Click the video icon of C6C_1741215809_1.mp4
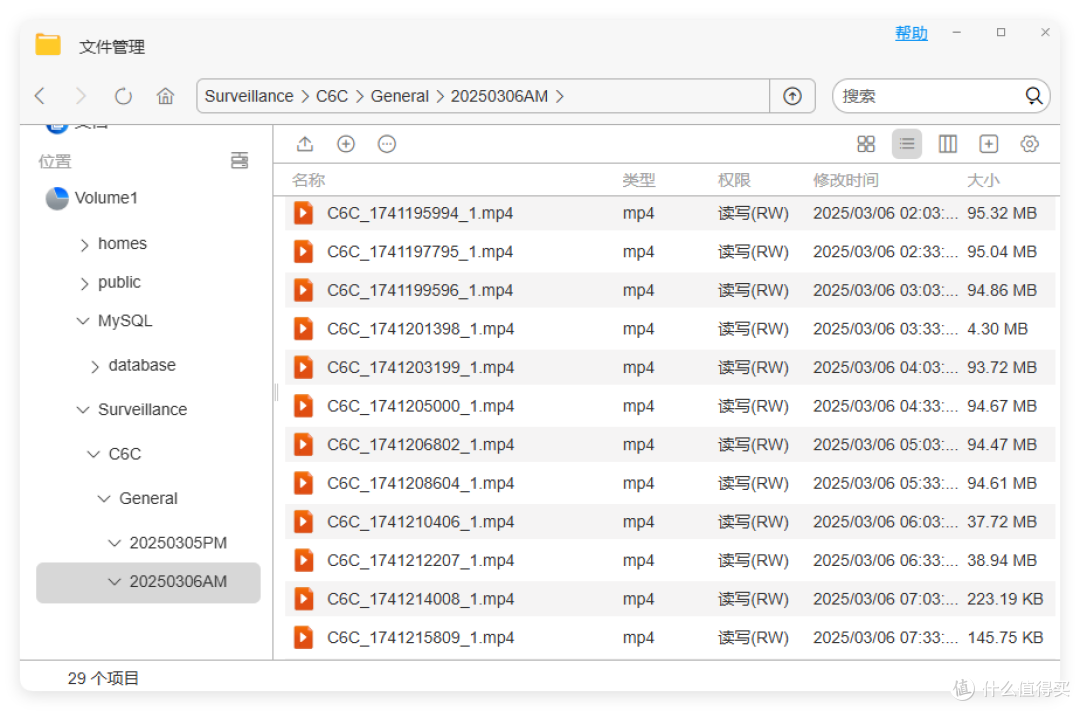Viewport: 1080px width, 711px height. point(303,637)
